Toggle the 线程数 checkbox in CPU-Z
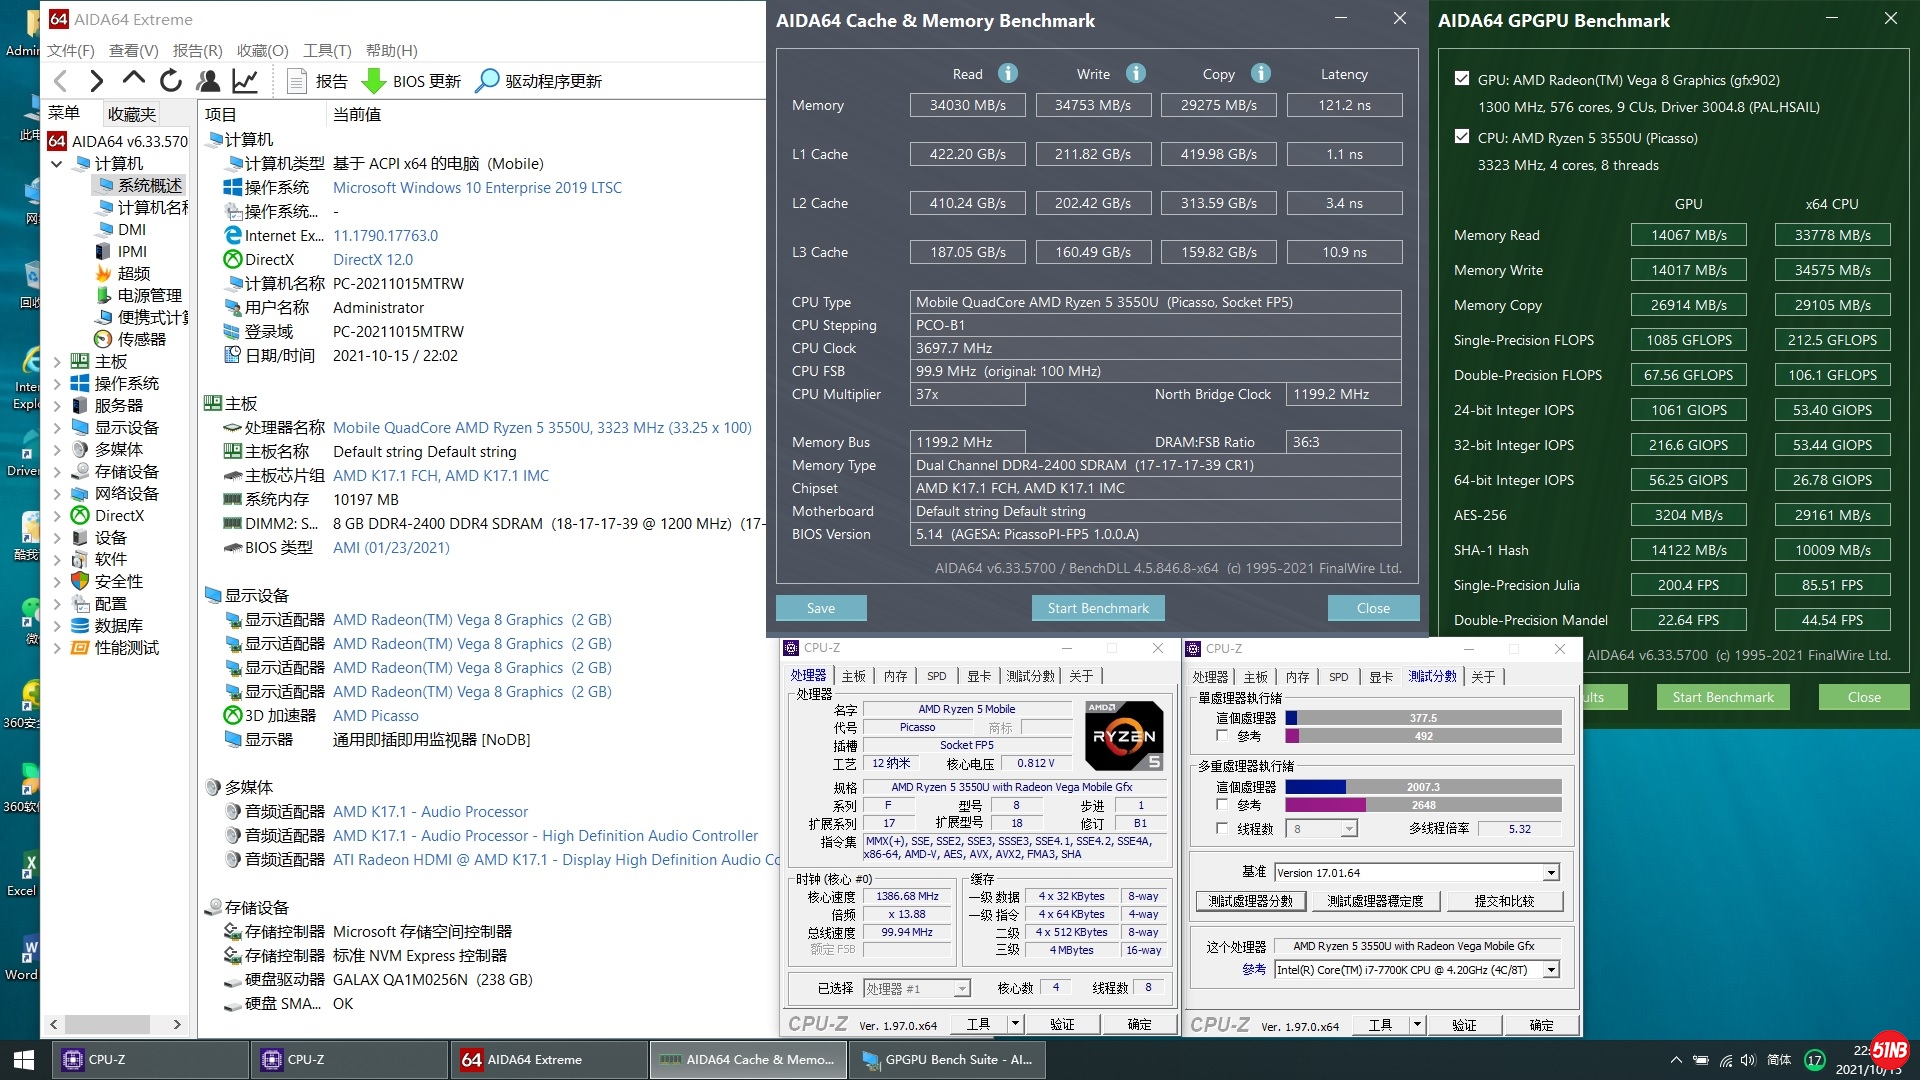 [x=1222, y=828]
